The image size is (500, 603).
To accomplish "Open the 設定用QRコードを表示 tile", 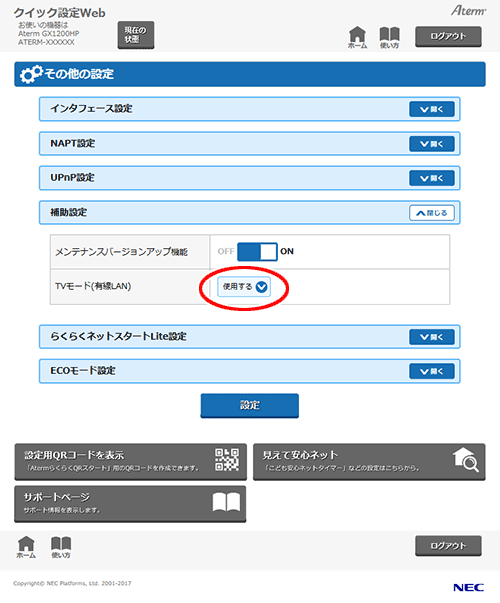I will 130,461.
